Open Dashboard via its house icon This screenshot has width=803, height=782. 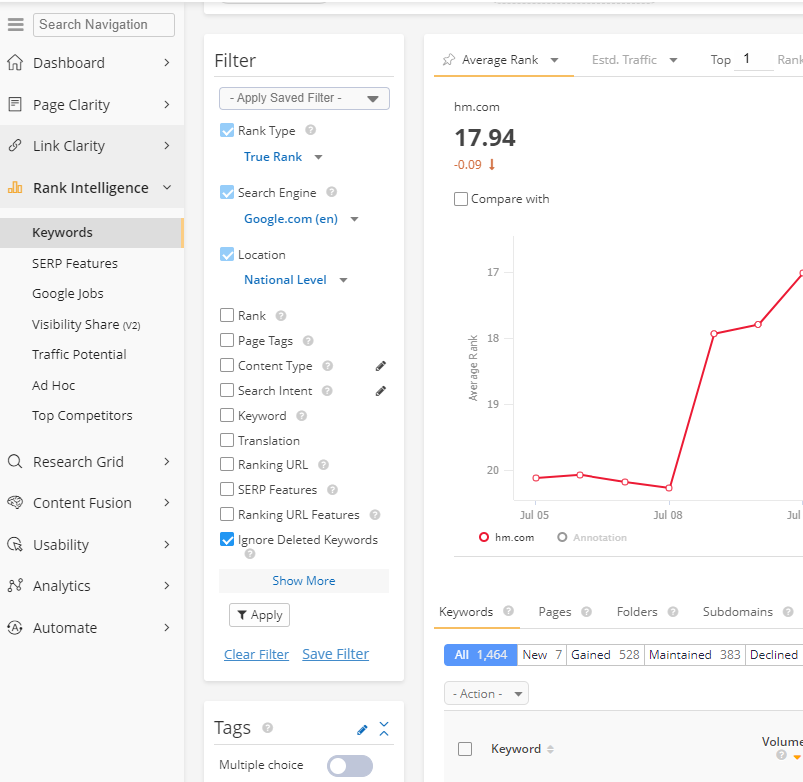coord(15,63)
